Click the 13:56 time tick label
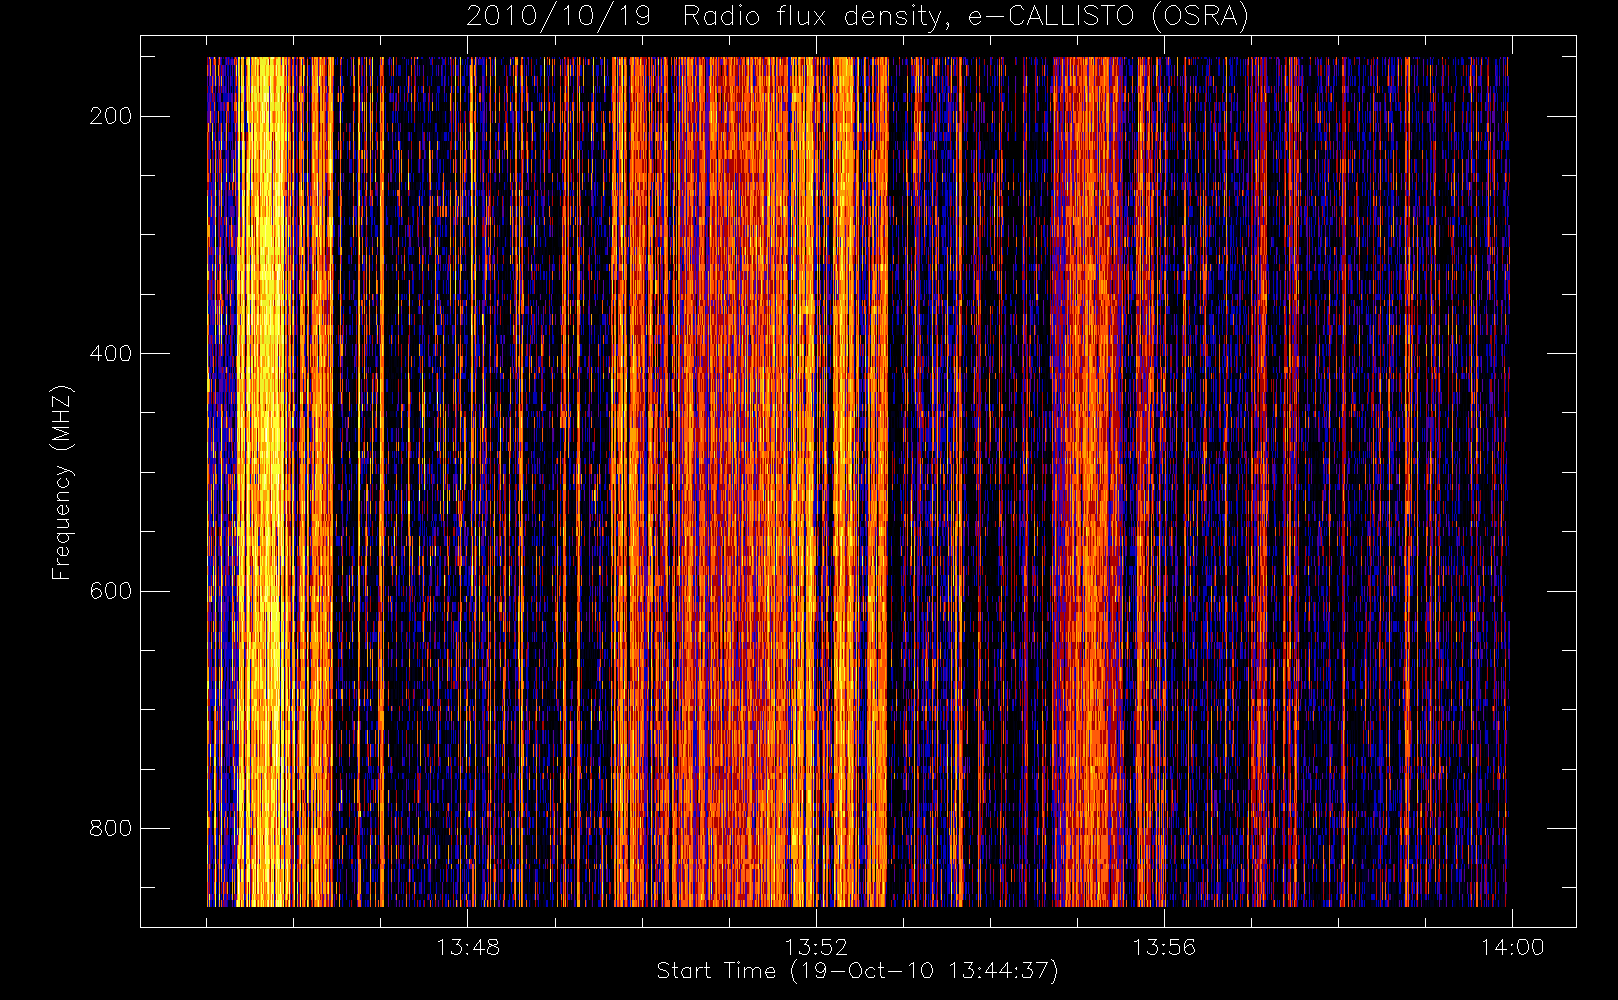The width and height of the screenshot is (1618, 1000). (1164, 947)
